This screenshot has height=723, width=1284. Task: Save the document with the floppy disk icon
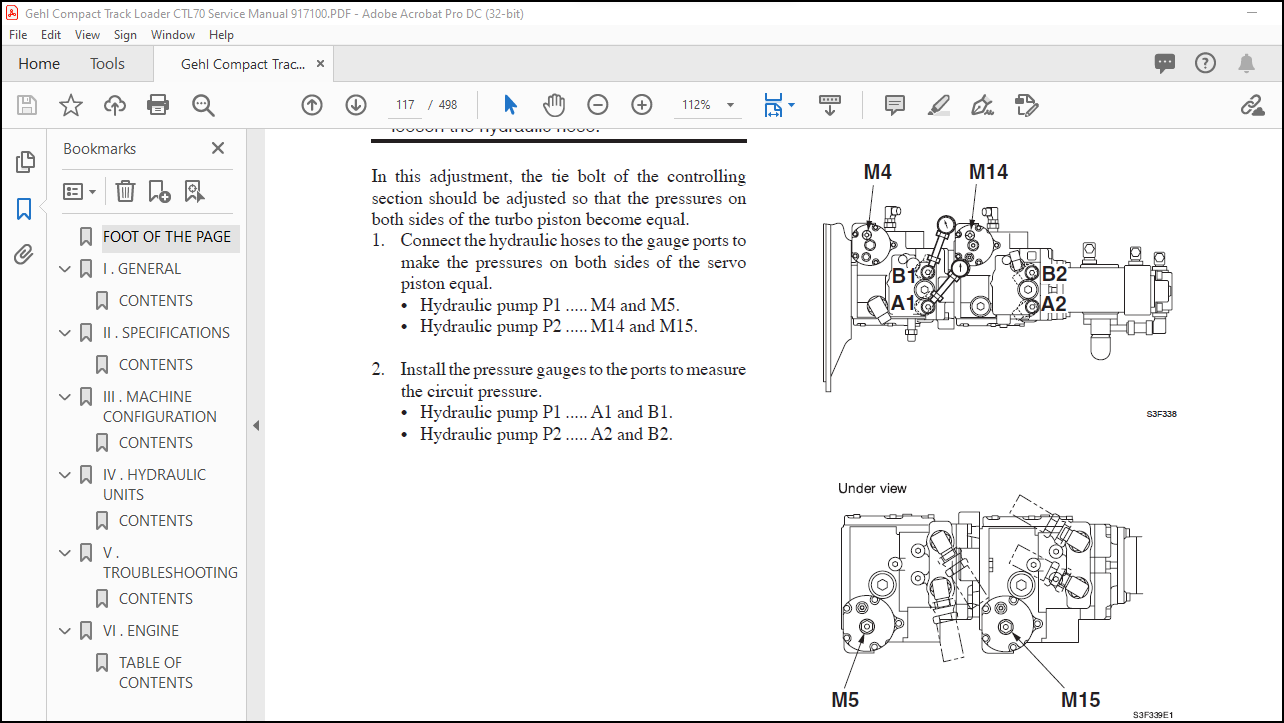(27, 105)
